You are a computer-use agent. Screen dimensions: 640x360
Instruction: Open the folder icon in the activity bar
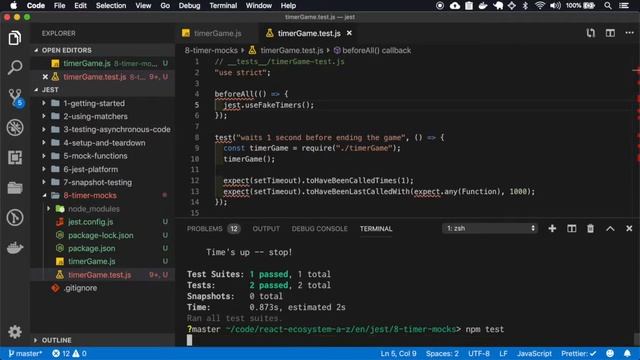pyautogui.click(x=15, y=188)
